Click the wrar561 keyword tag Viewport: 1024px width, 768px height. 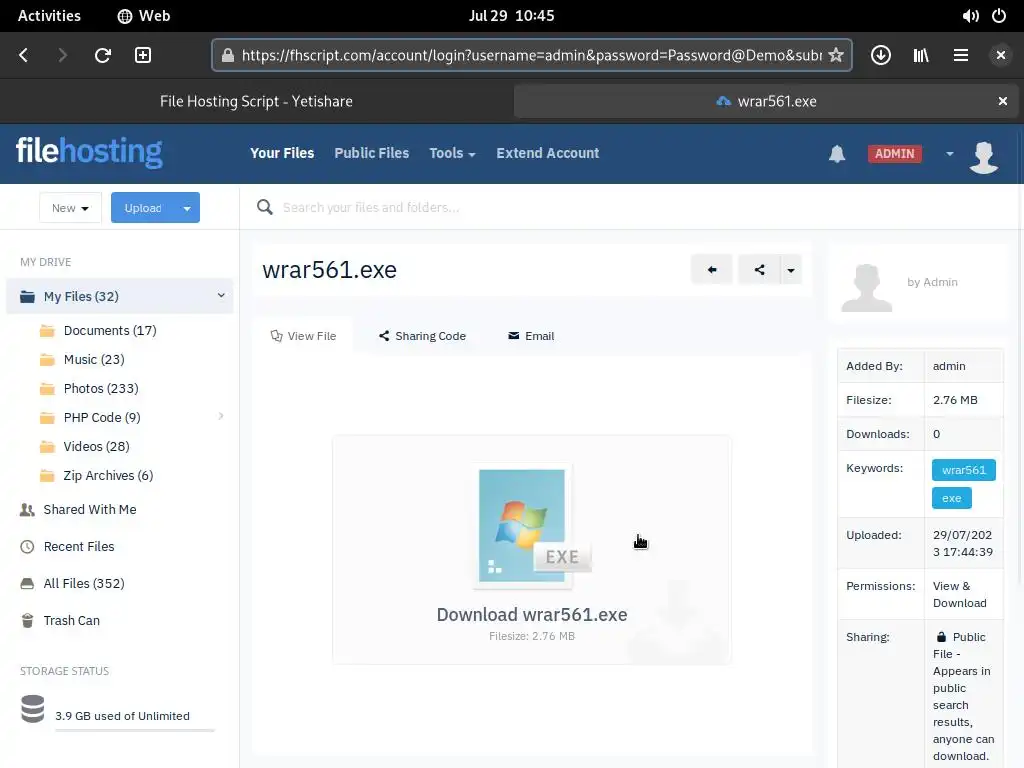[963, 470]
